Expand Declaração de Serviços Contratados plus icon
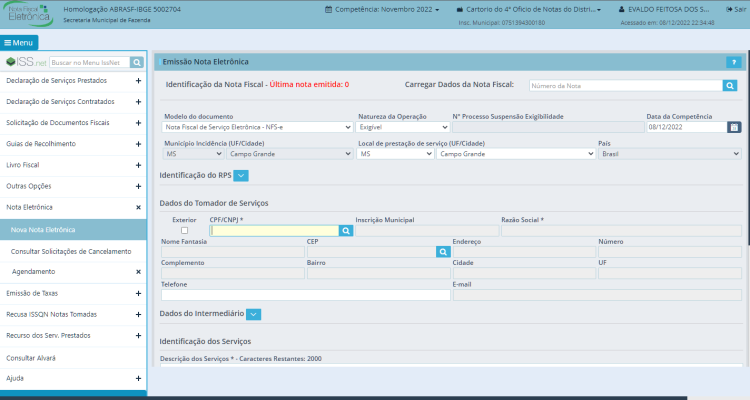The height and width of the screenshot is (400, 750). 138,102
